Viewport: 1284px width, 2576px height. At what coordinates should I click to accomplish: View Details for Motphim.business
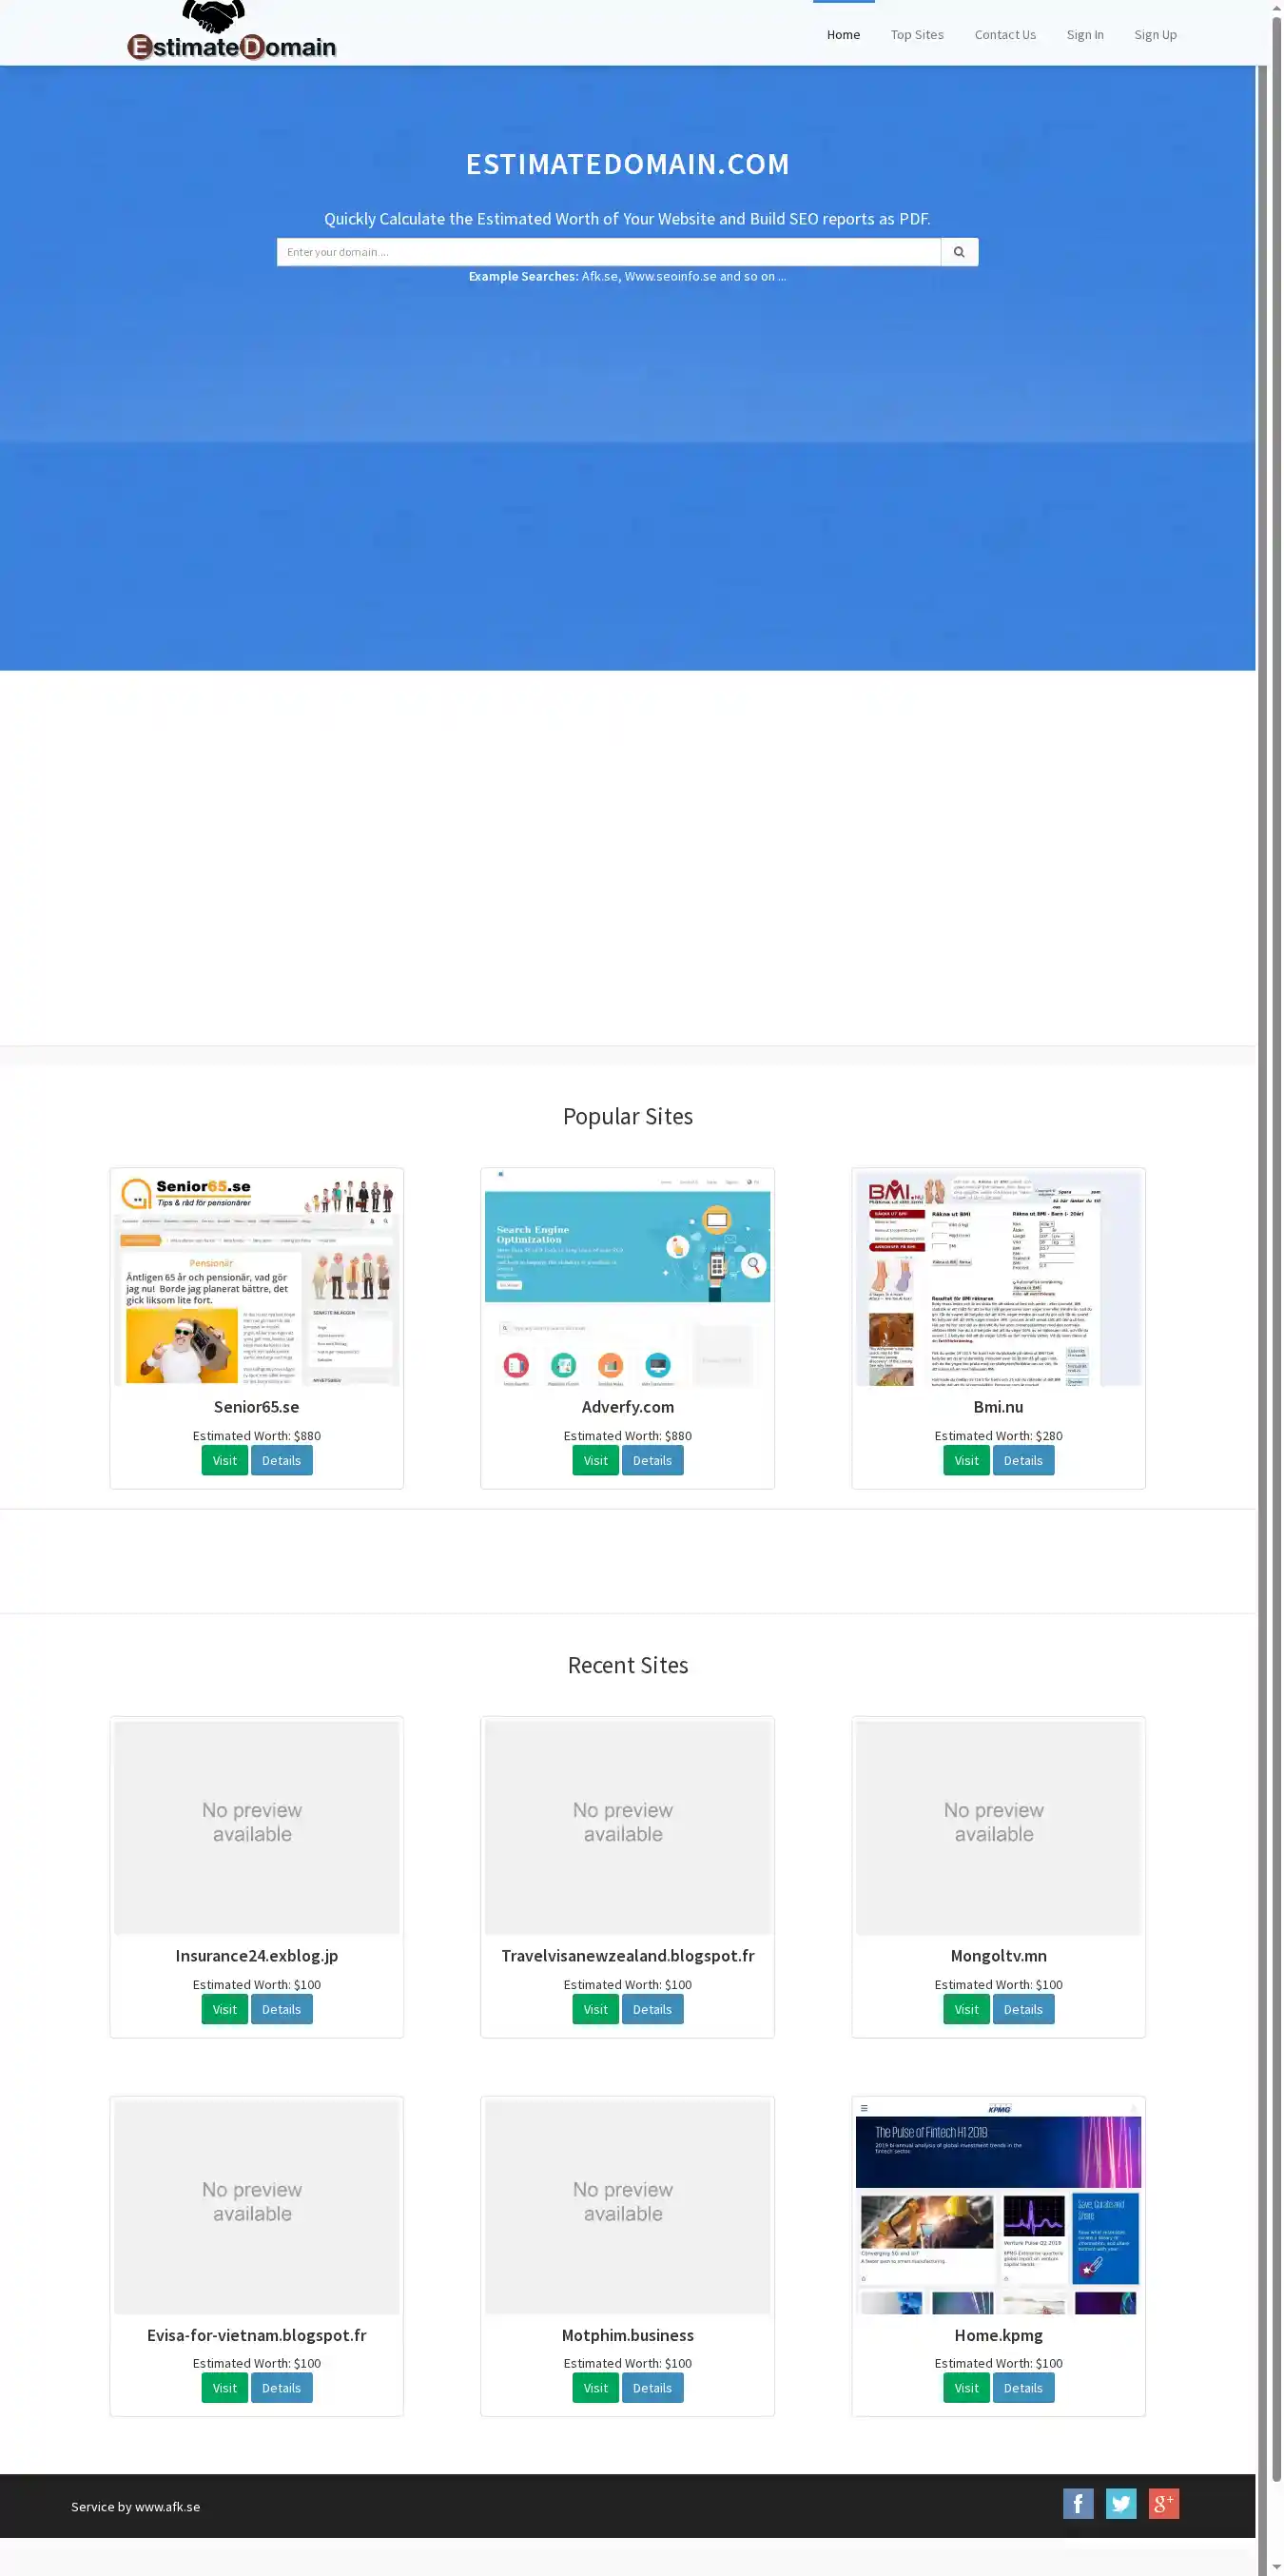point(652,2388)
